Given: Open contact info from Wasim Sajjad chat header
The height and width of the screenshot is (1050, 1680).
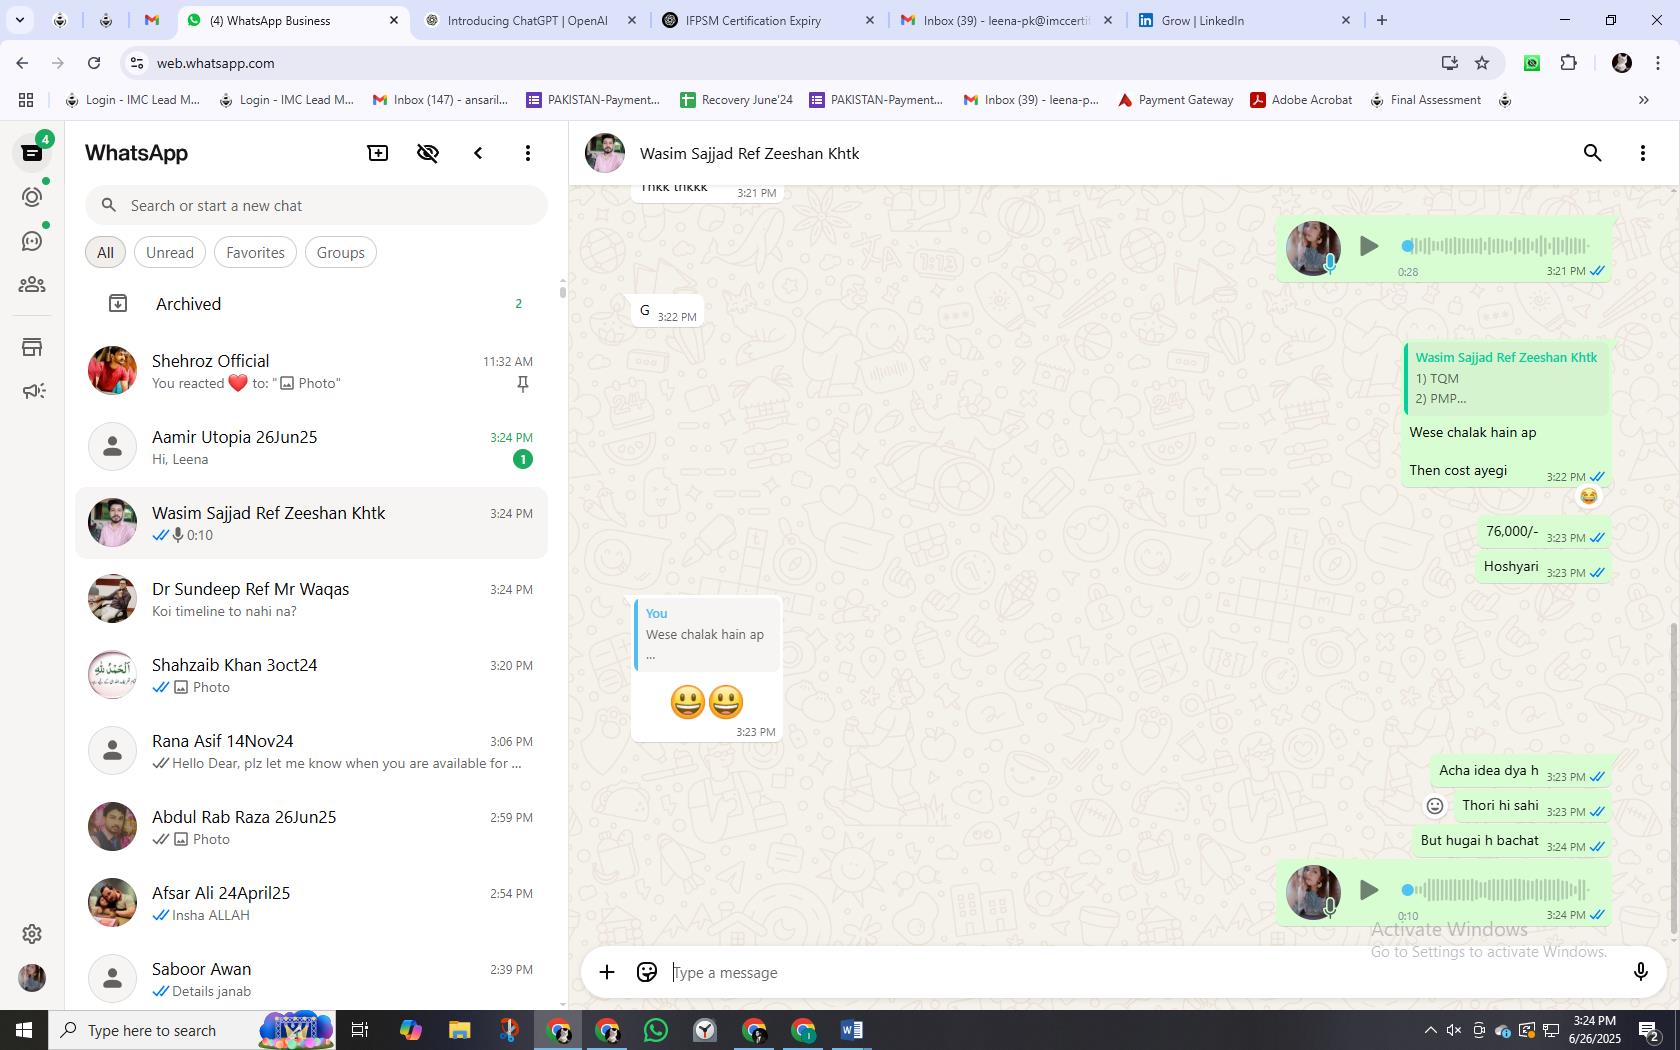Looking at the screenshot, I should point(749,153).
